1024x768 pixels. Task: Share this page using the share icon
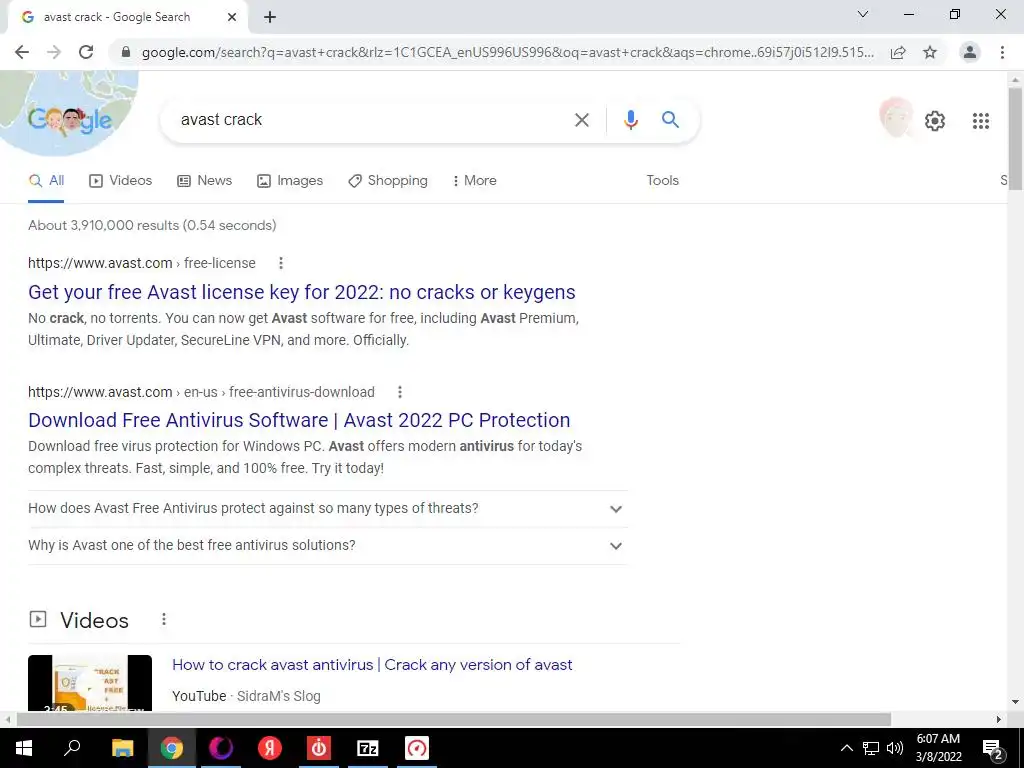click(898, 52)
